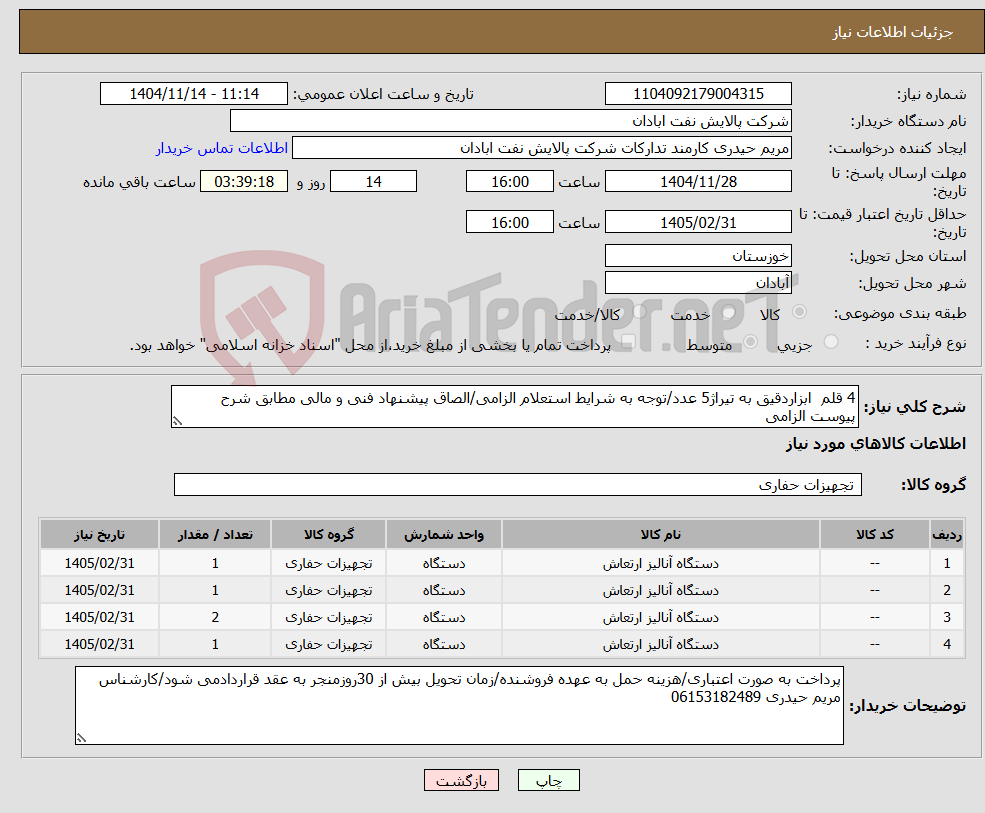Image resolution: width=985 pixels, height=813 pixels.
Task: Click the بازگشت back button
Action: pos(461,780)
